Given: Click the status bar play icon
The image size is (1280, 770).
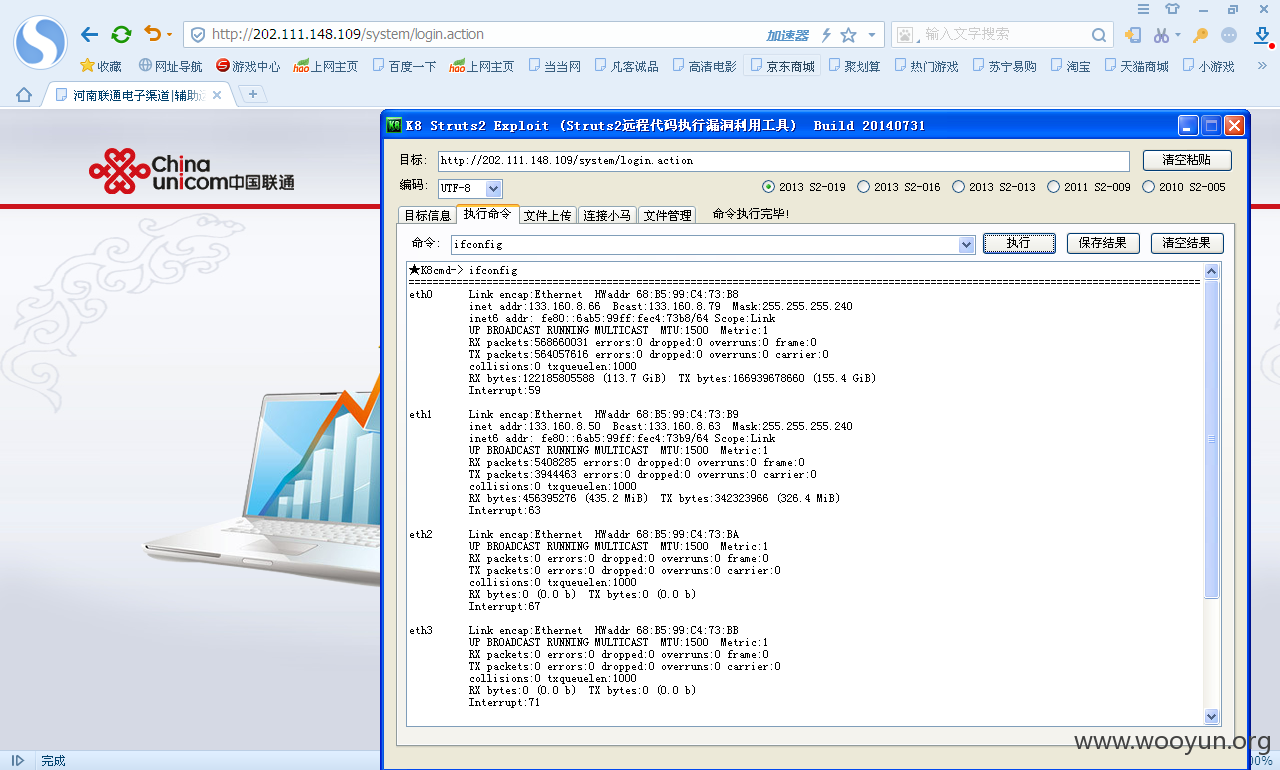Looking at the screenshot, I should click(x=17, y=760).
